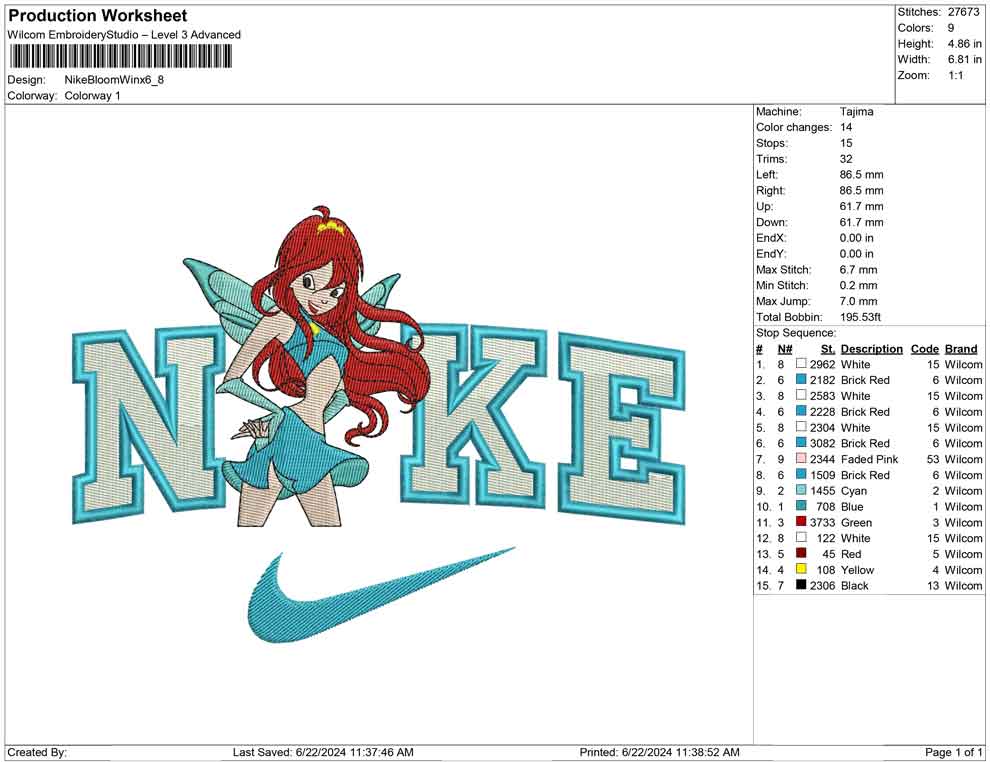Choose the Black color swatch
Screen dimensions: 990x762
point(801,585)
